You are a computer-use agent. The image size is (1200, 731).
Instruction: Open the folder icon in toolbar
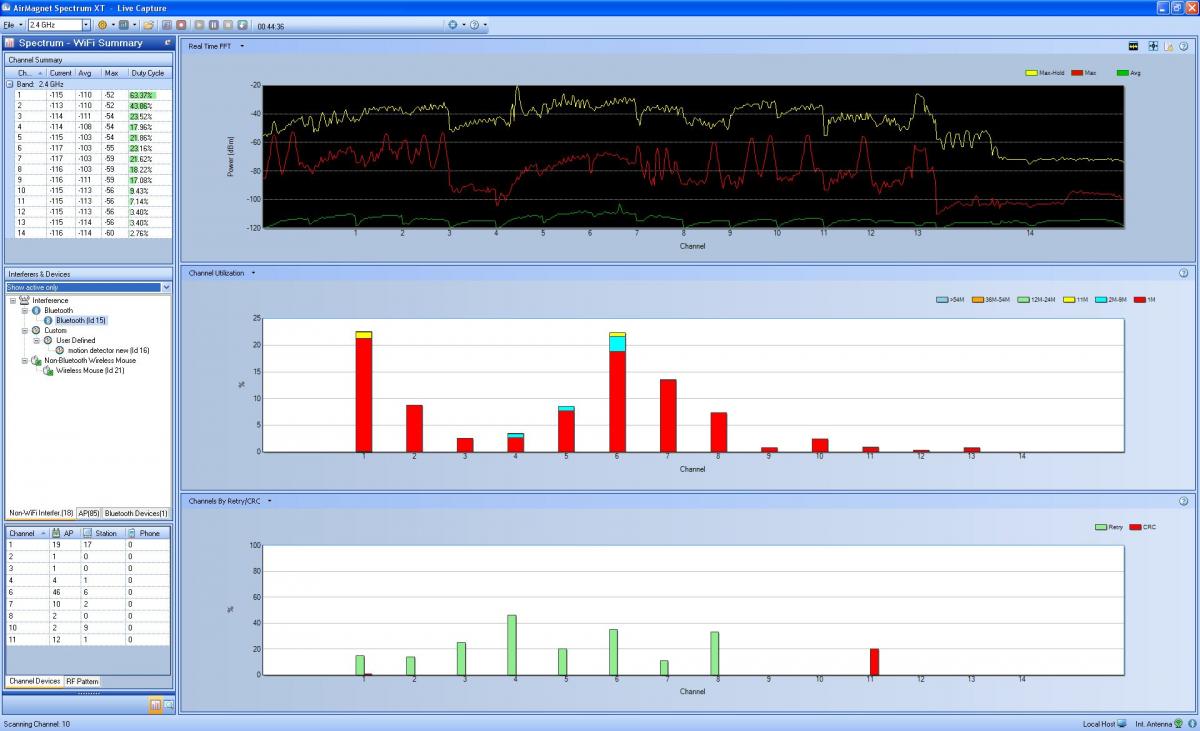click(148, 25)
